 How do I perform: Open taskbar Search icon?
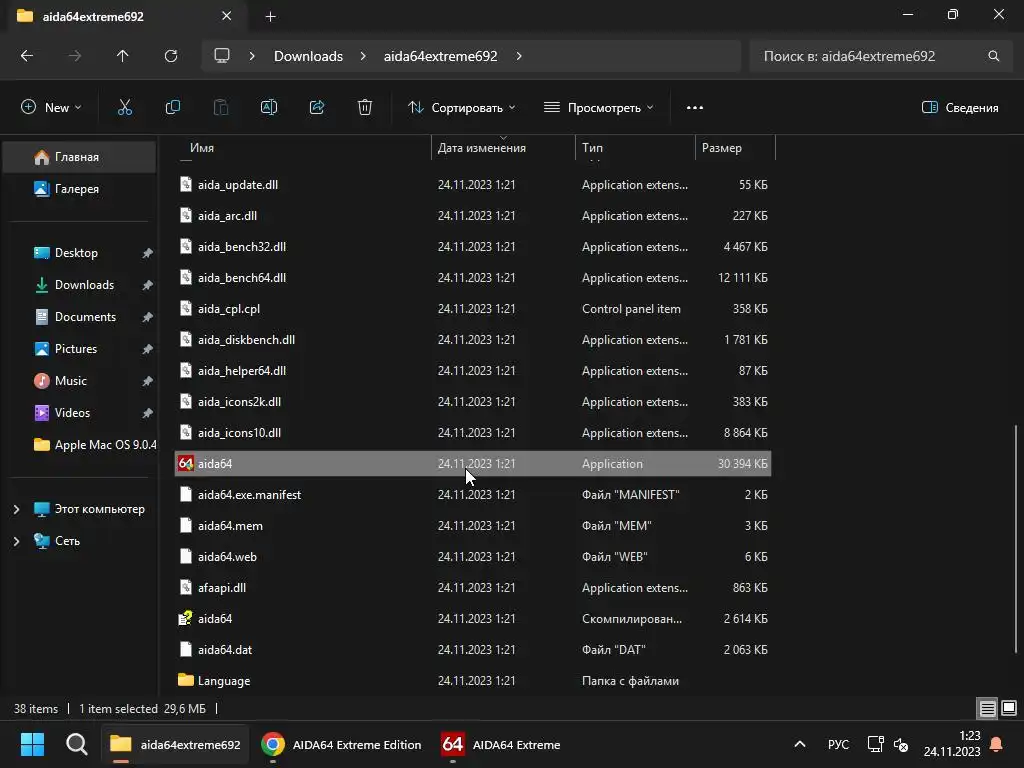[76, 744]
